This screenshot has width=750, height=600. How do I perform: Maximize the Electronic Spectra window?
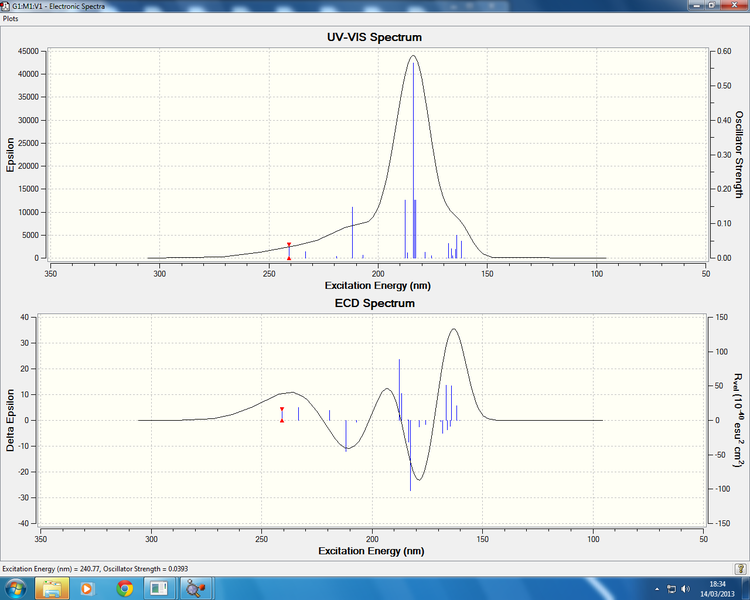click(712, 5)
